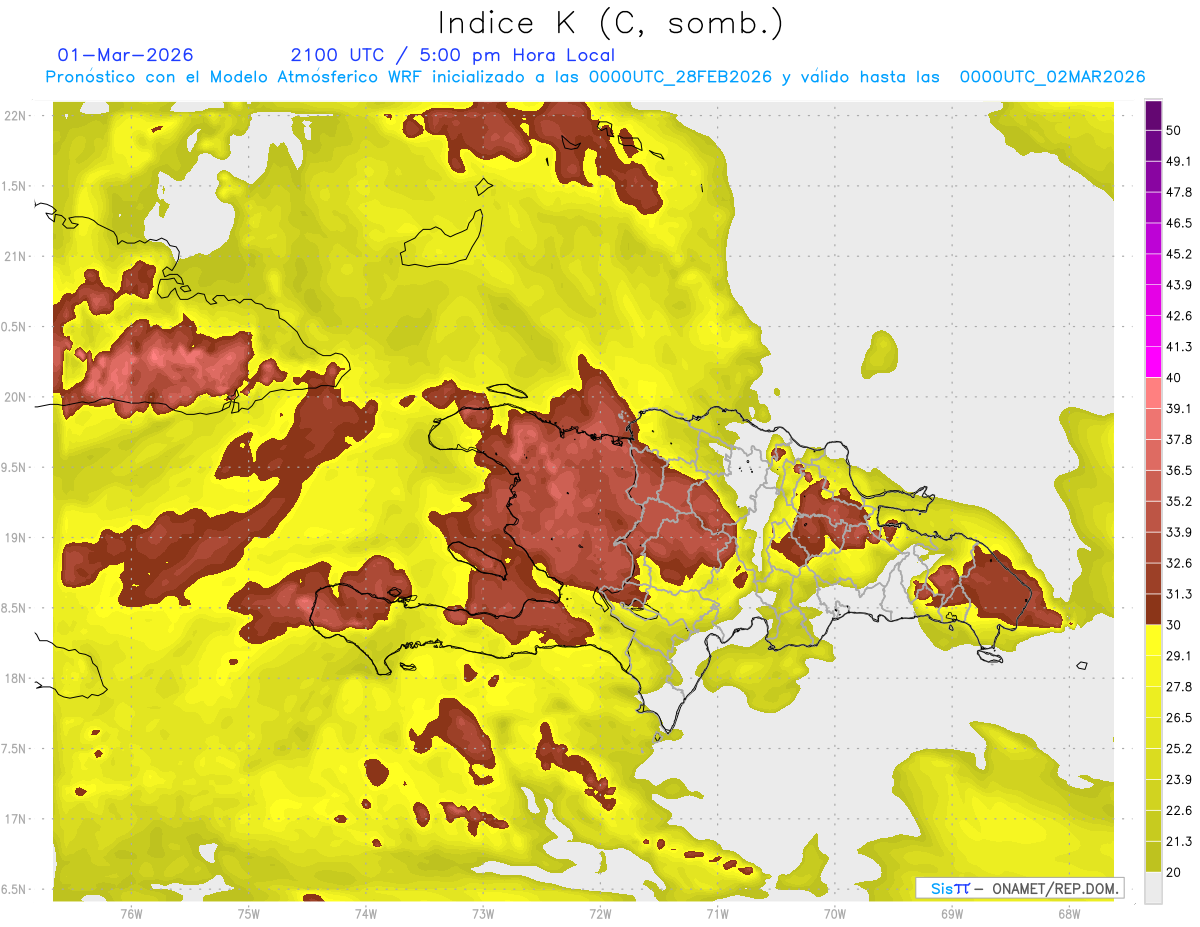Click the '23.9' colorbar value
Viewport: 1200px width, 927px height.
(x=1179, y=780)
